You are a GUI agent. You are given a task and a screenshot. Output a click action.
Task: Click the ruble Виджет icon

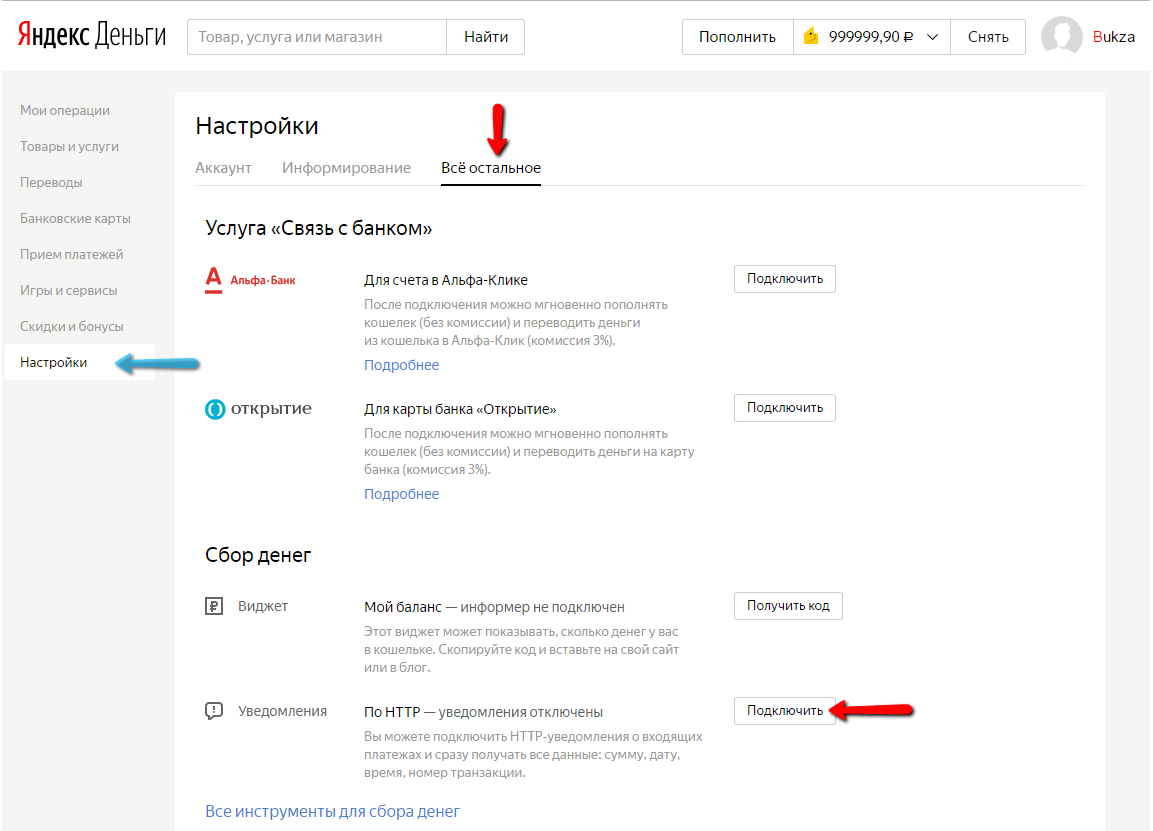pos(213,607)
